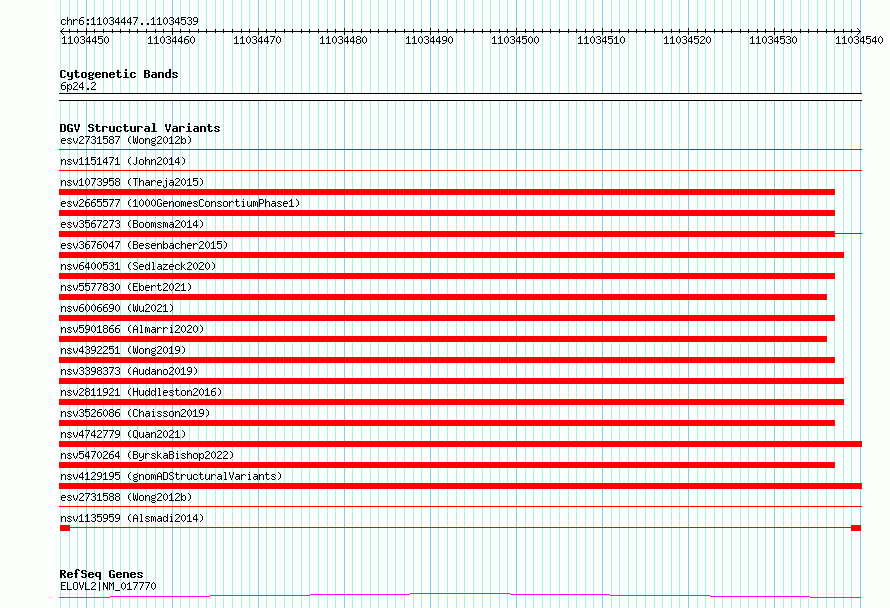
Task: Select the red bar for nsv3398373
Action: 451,381
